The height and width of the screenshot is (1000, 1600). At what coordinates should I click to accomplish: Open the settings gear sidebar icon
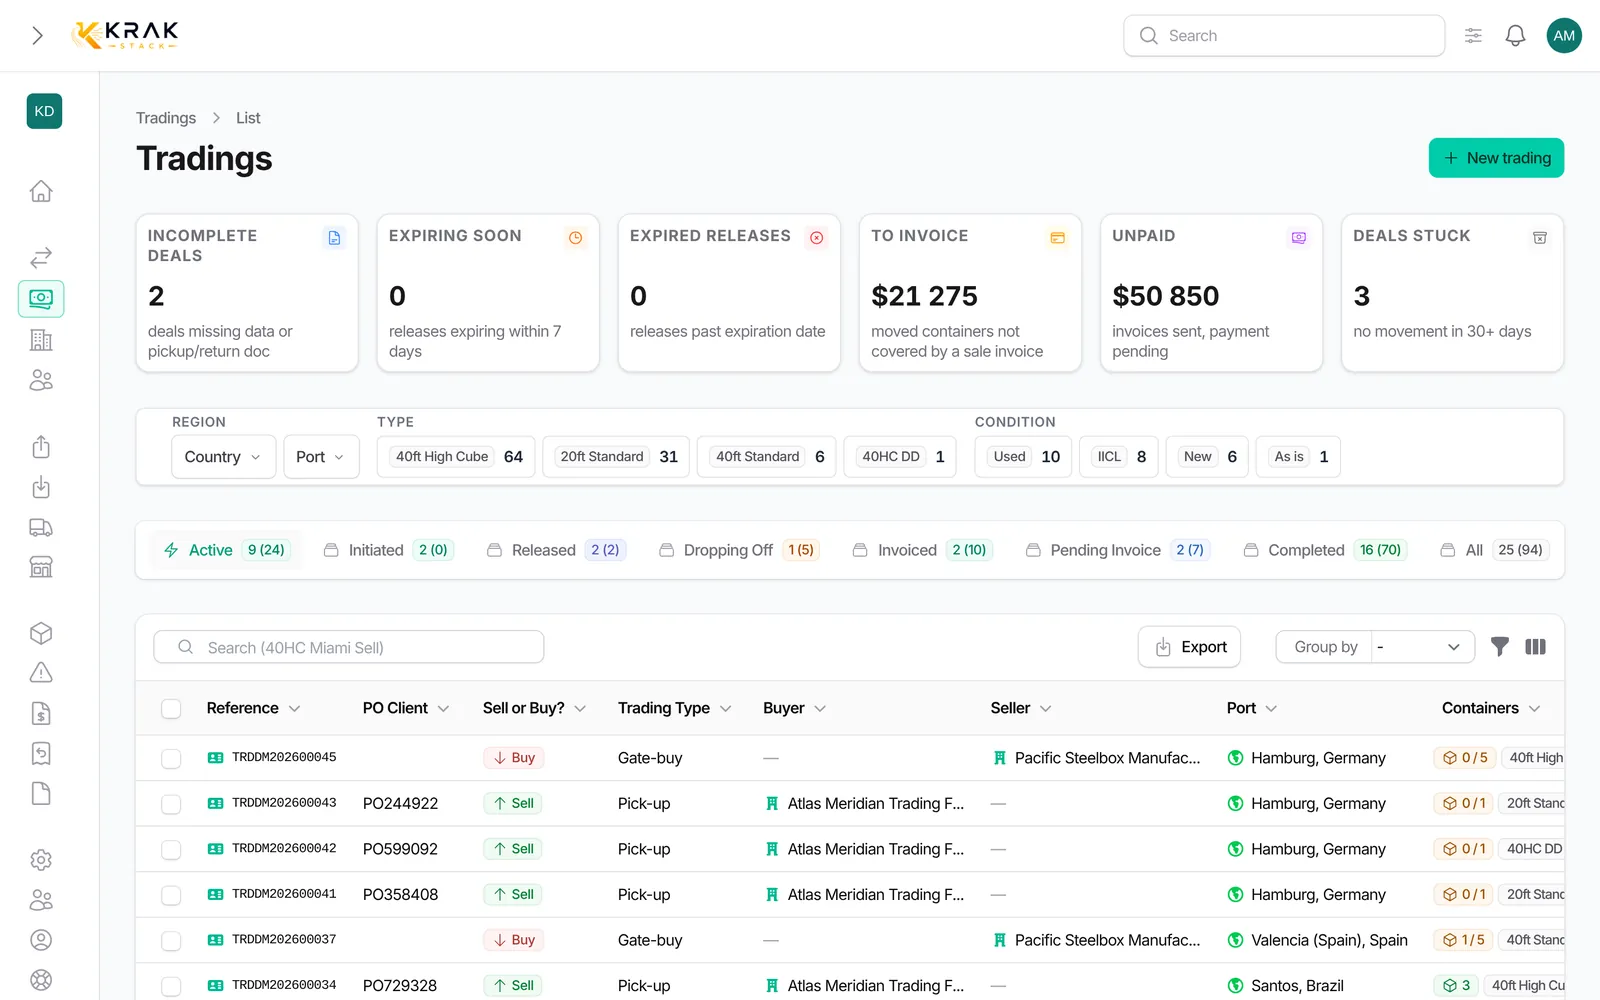[x=41, y=860]
